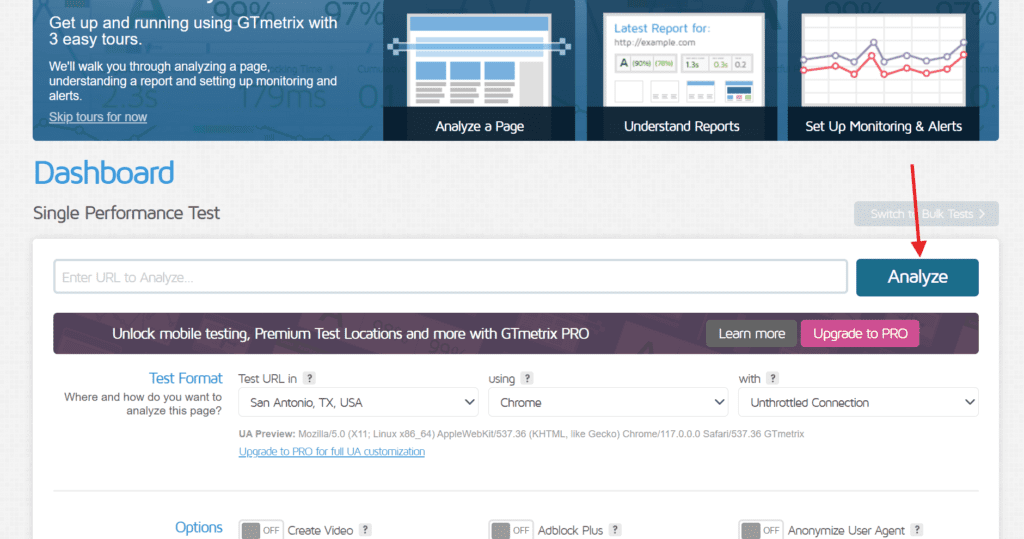Viewport: 1024px width, 539px height.
Task: Open help icon next to Test URL in
Action: [310, 378]
